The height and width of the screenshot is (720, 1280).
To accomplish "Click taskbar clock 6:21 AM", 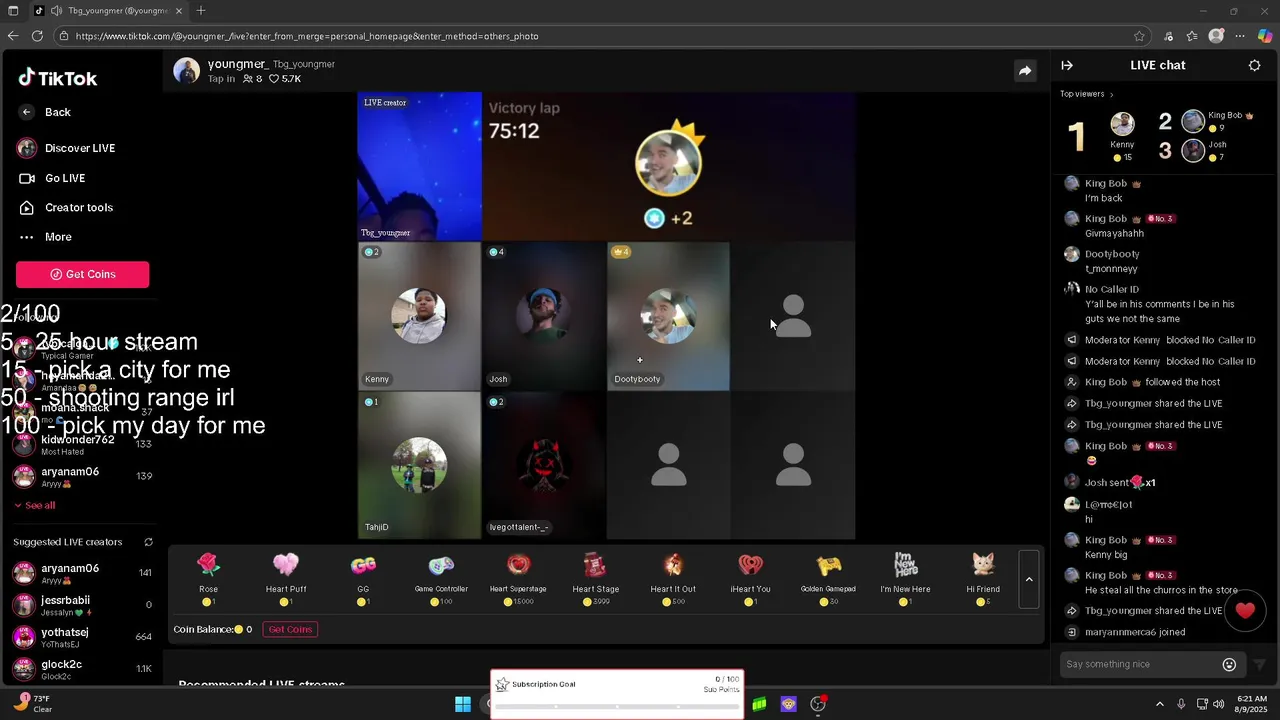I will point(1251,704).
